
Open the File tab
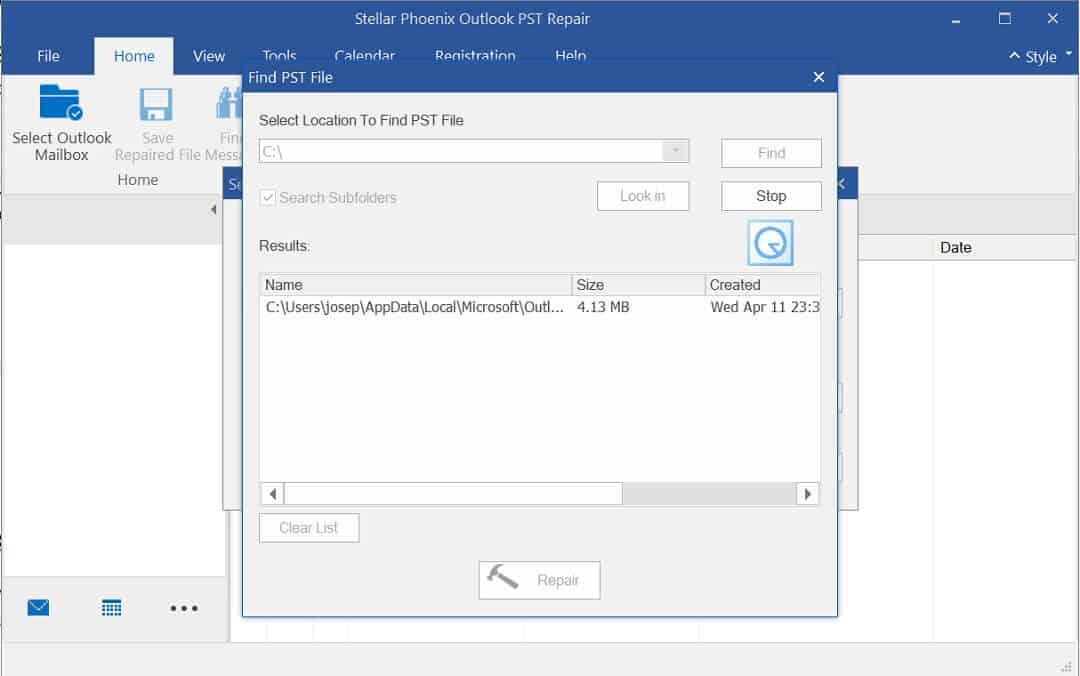pos(48,56)
